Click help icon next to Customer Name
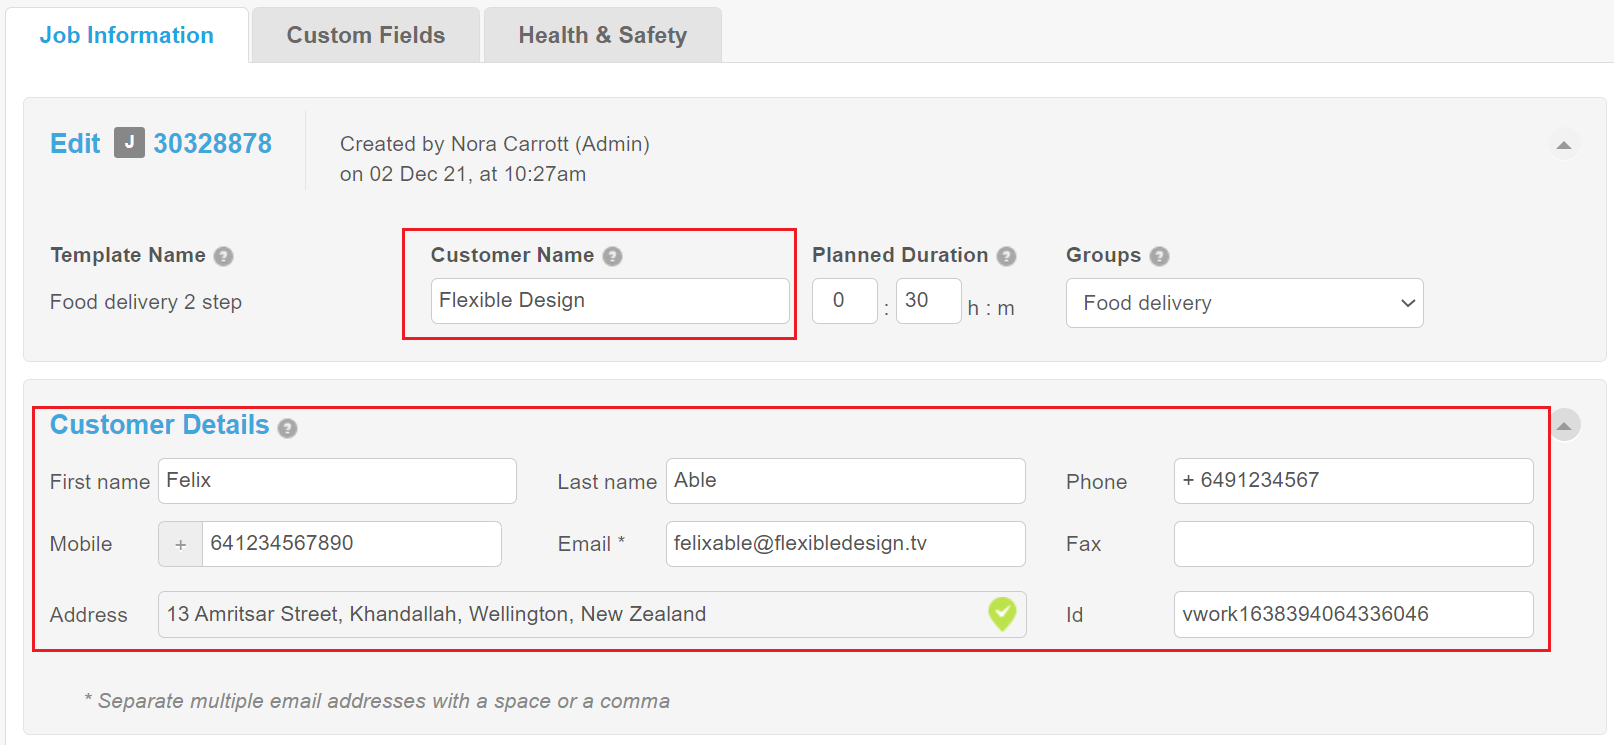Viewport: 1614px width, 745px height. (x=613, y=256)
